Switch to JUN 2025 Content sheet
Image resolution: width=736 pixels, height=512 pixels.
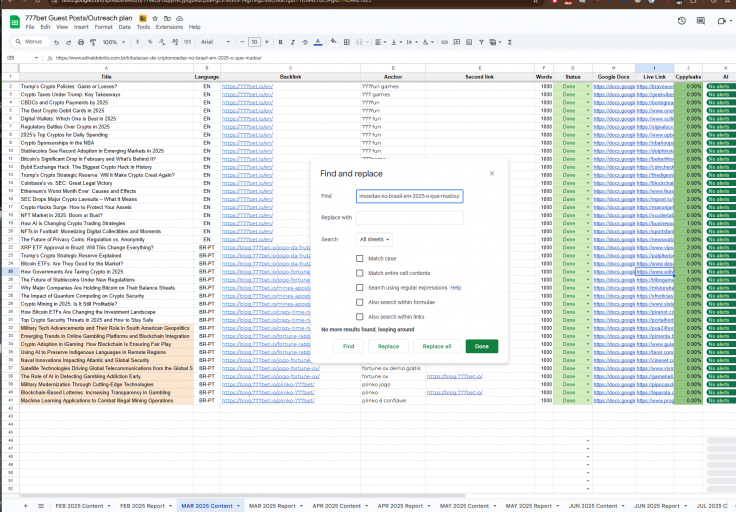click(x=593, y=506)
